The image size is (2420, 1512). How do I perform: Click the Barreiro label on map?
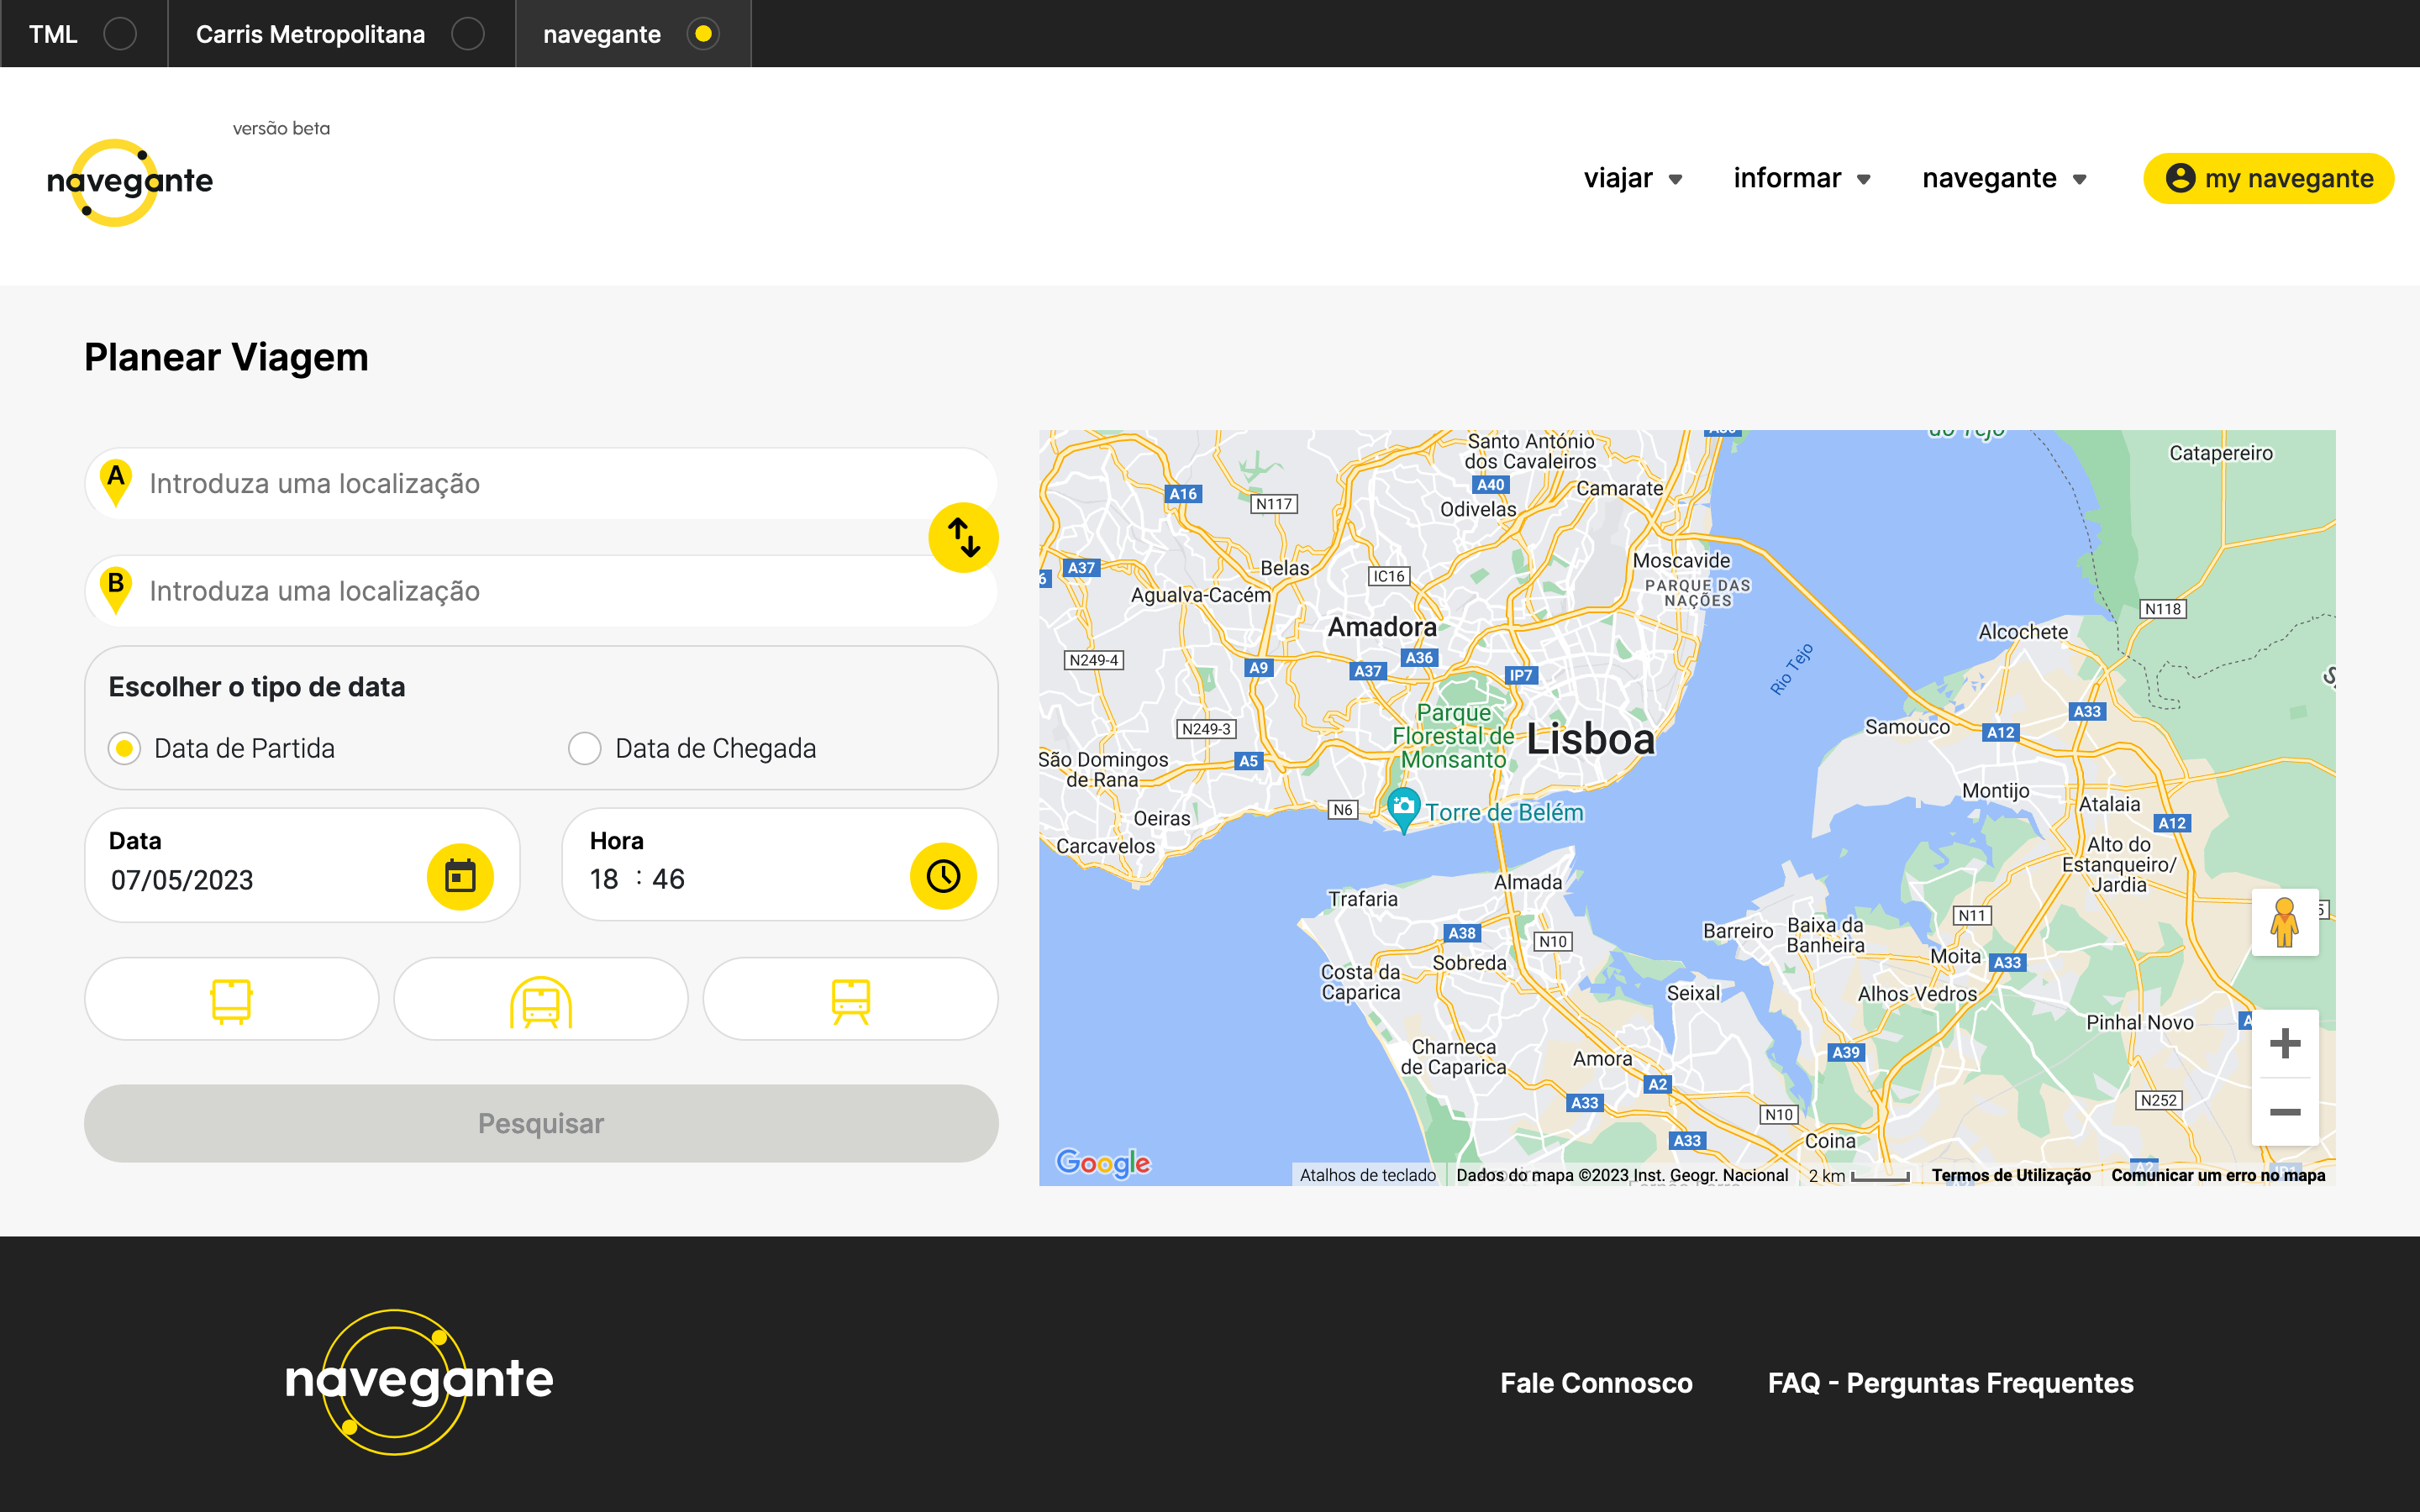1738,931
